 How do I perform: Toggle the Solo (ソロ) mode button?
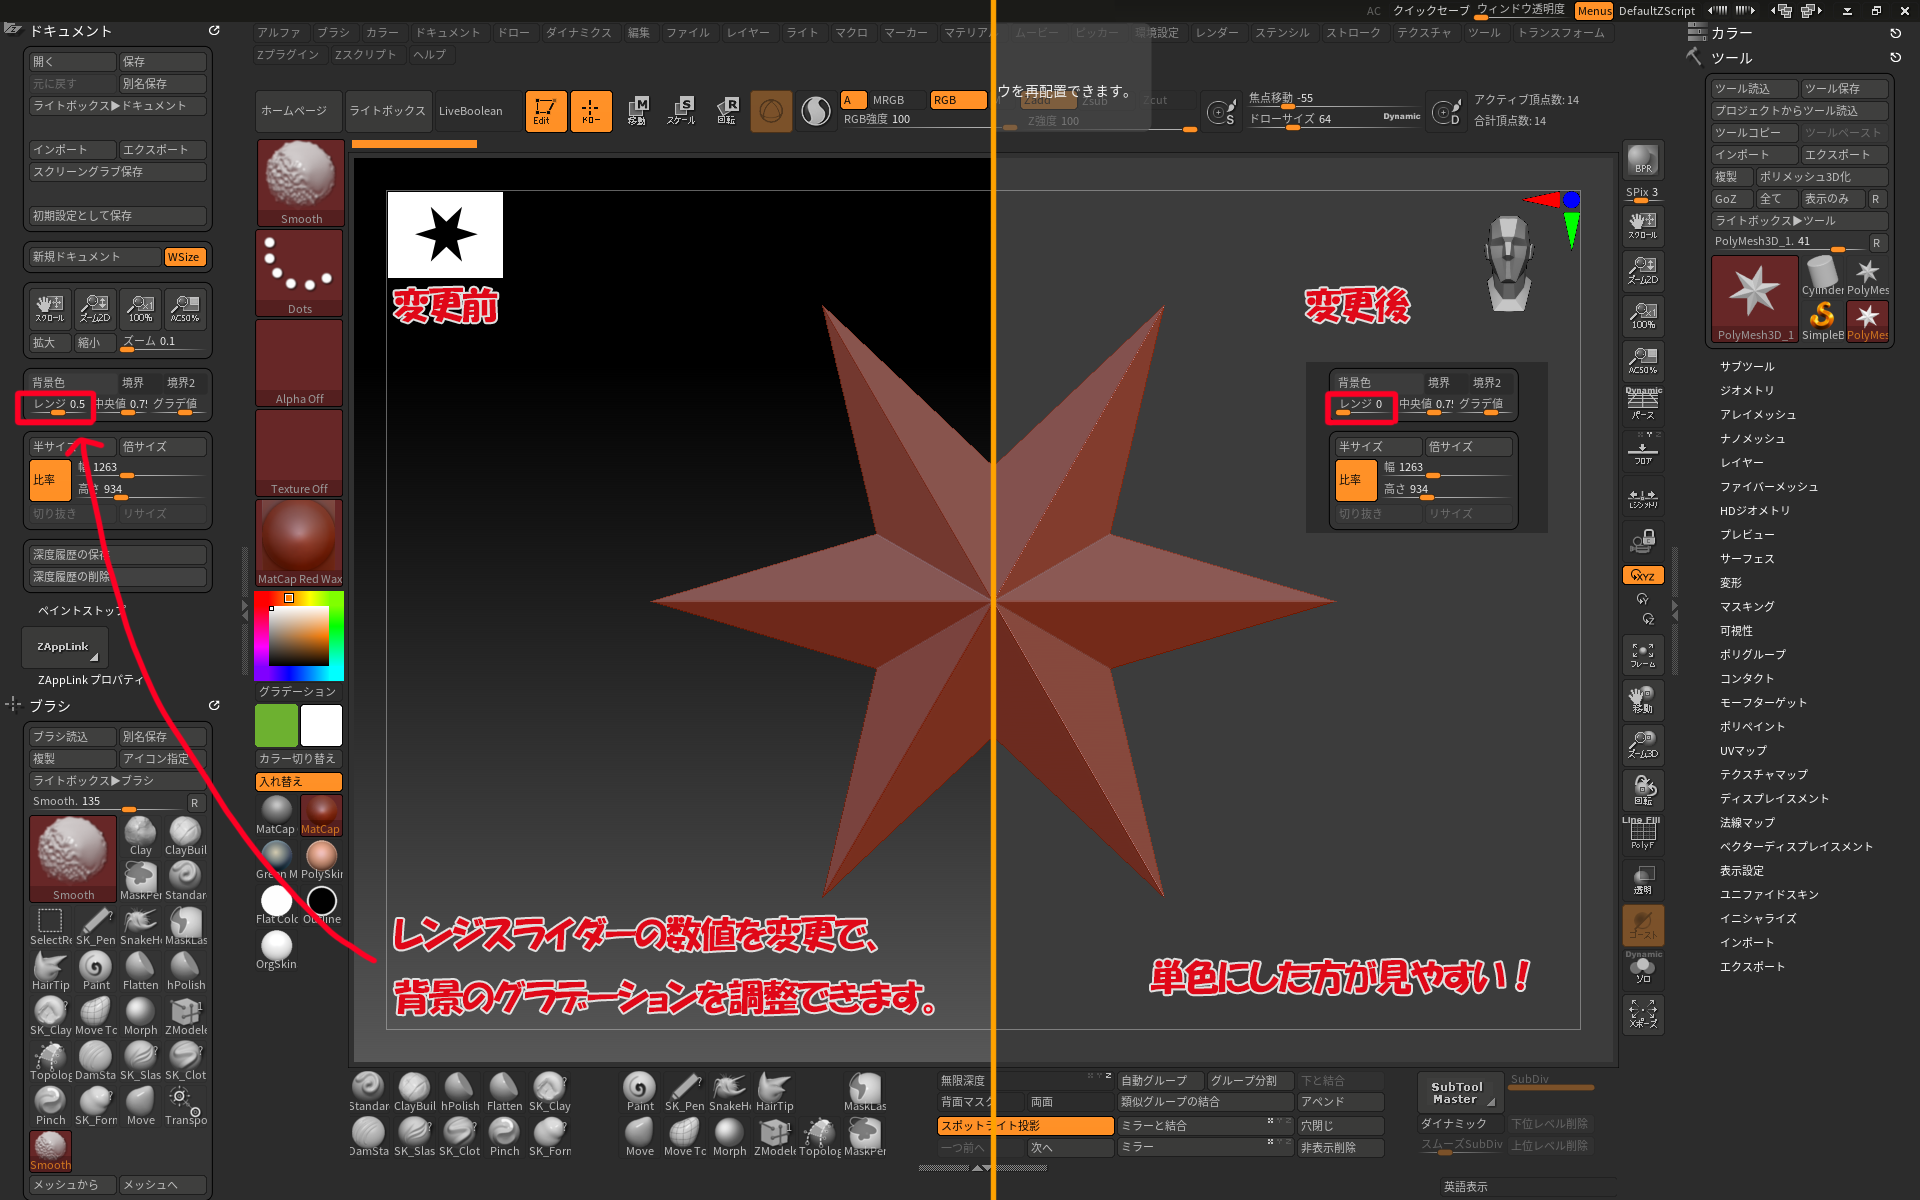point(1643,969)
